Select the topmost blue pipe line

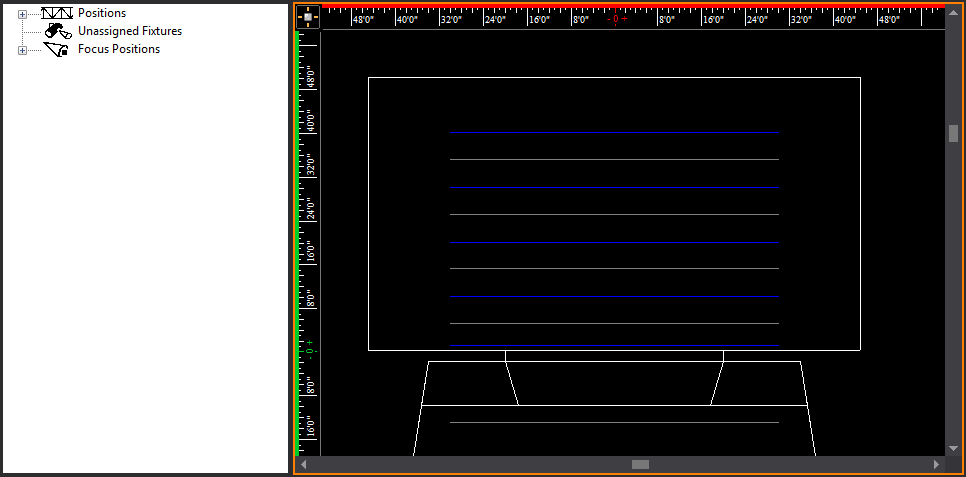[x=613, y=132]
